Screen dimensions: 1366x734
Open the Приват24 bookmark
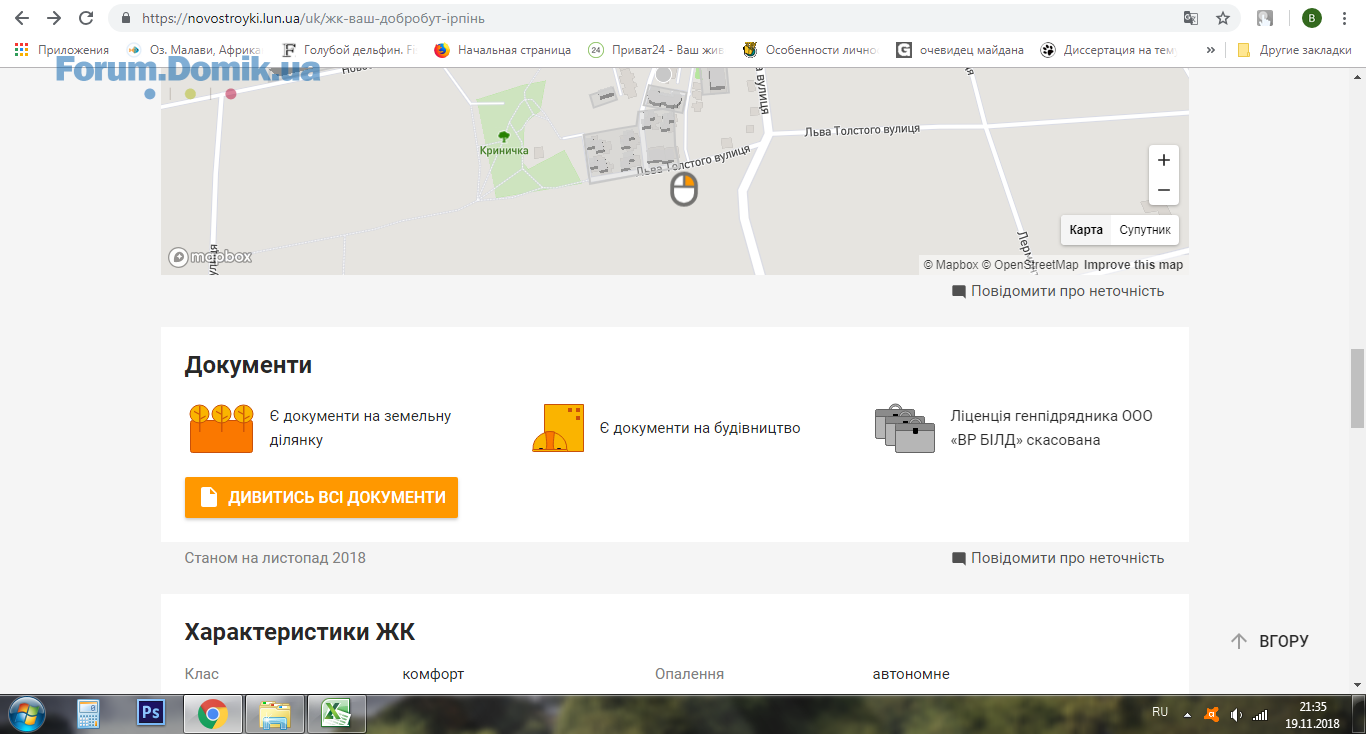(656, 49)
